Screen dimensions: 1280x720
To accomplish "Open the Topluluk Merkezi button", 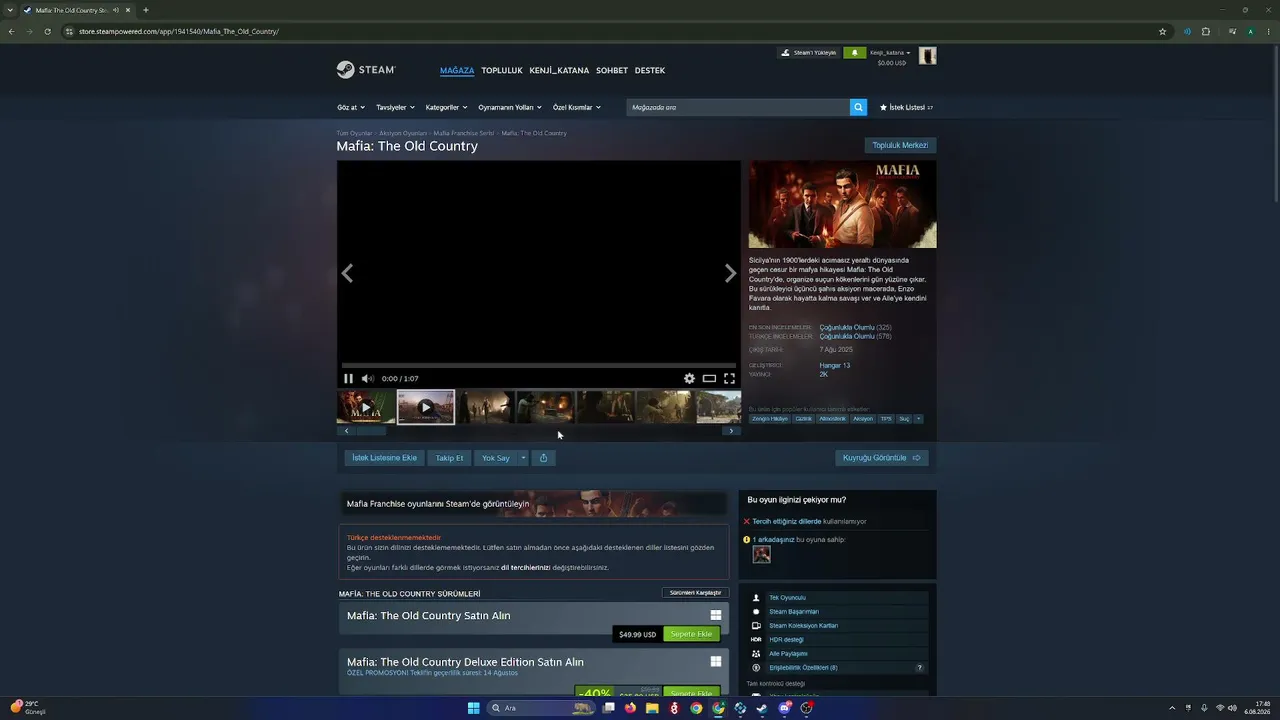I will click(900, 145).
